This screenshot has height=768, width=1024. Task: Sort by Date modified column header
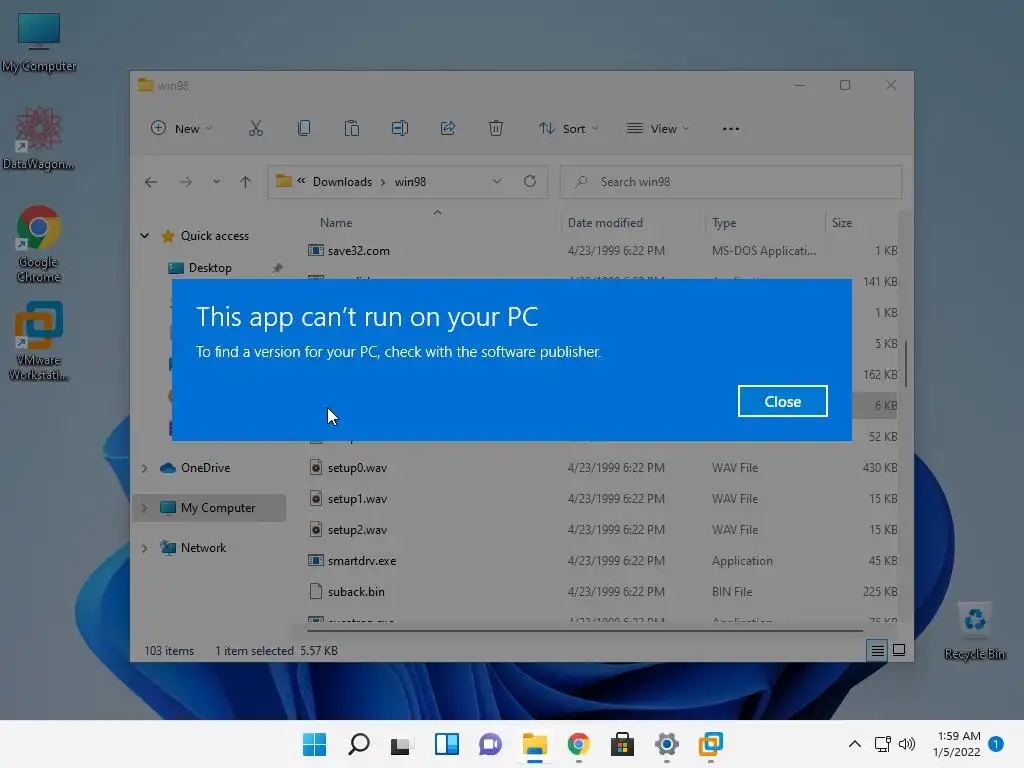tap(605, 223)
